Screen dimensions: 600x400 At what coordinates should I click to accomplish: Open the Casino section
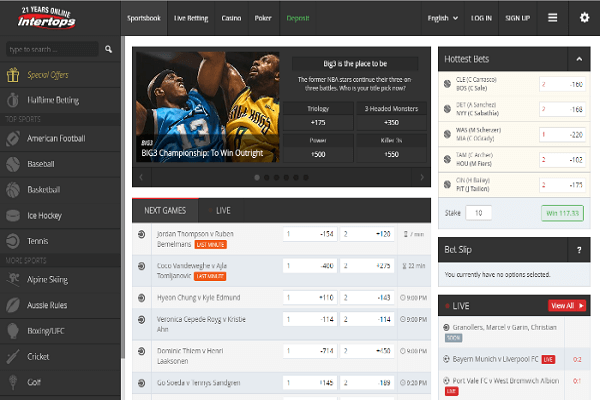click(231, 18)
